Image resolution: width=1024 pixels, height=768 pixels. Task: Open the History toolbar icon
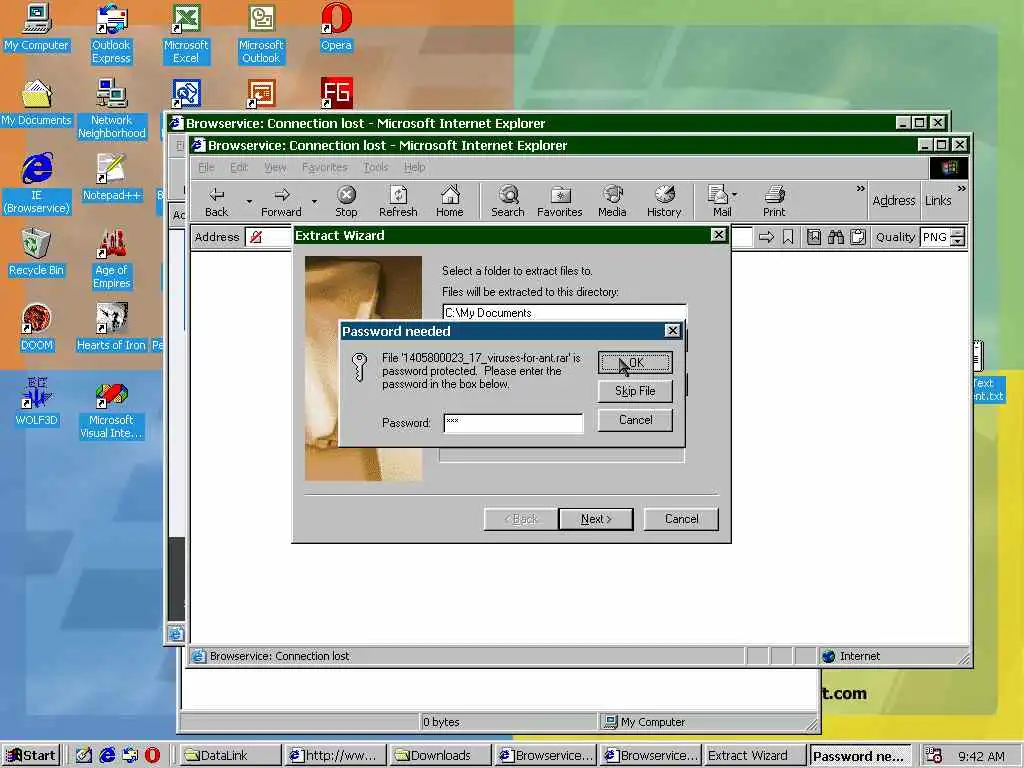tap(664, 201)
